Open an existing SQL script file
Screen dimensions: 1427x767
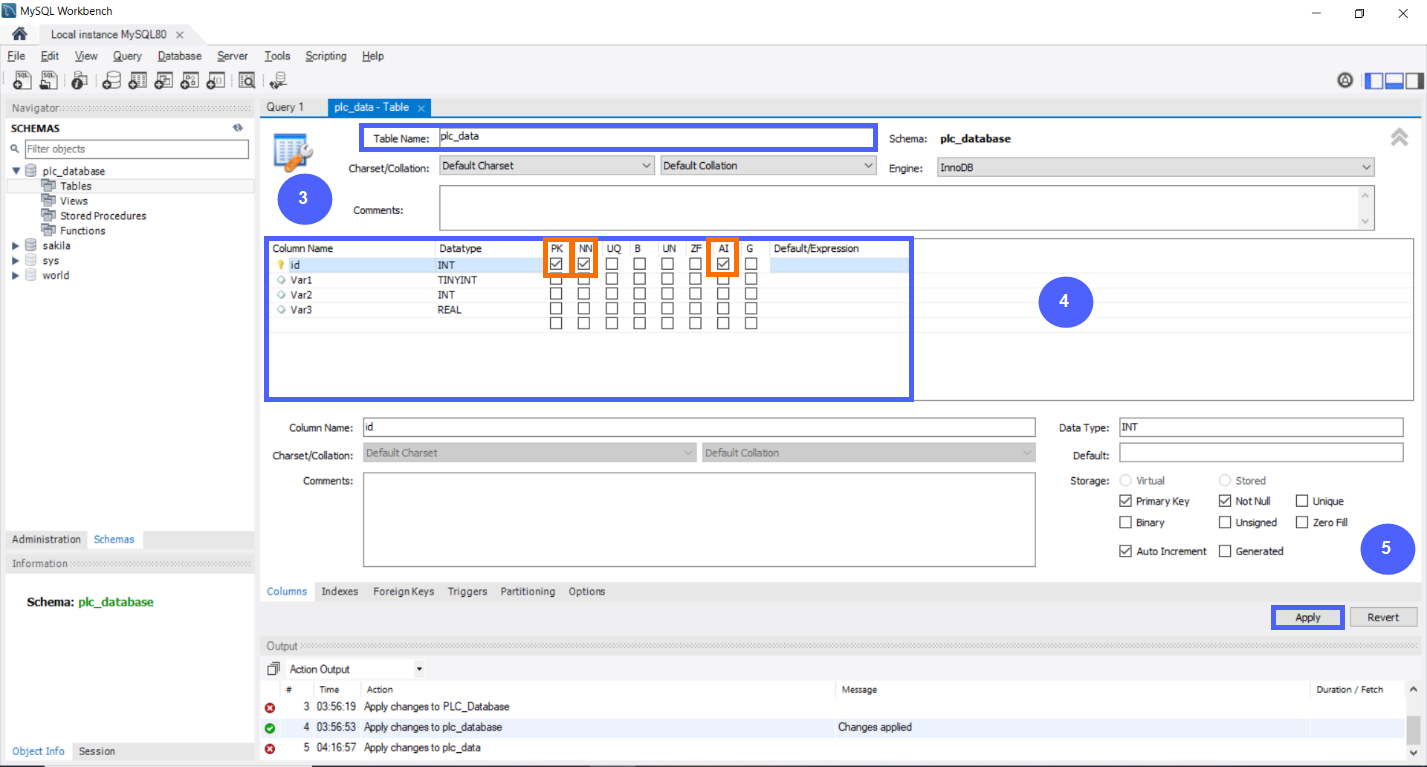47,80
